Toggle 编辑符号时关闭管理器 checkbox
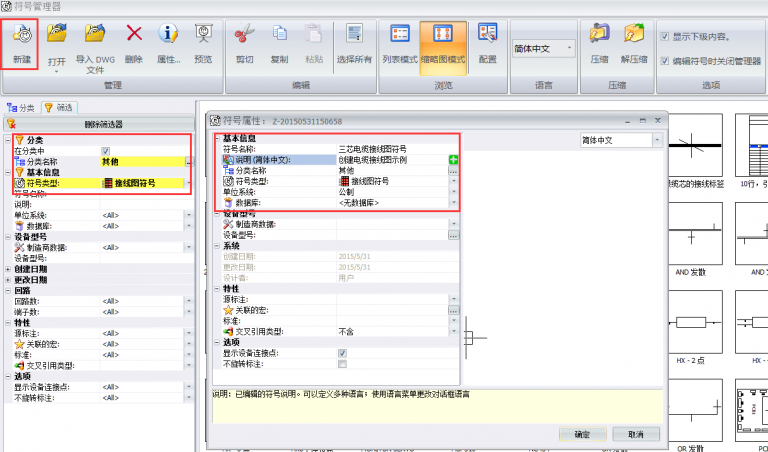The height and width of the screenshot is (452, 768). coord(665,61)
